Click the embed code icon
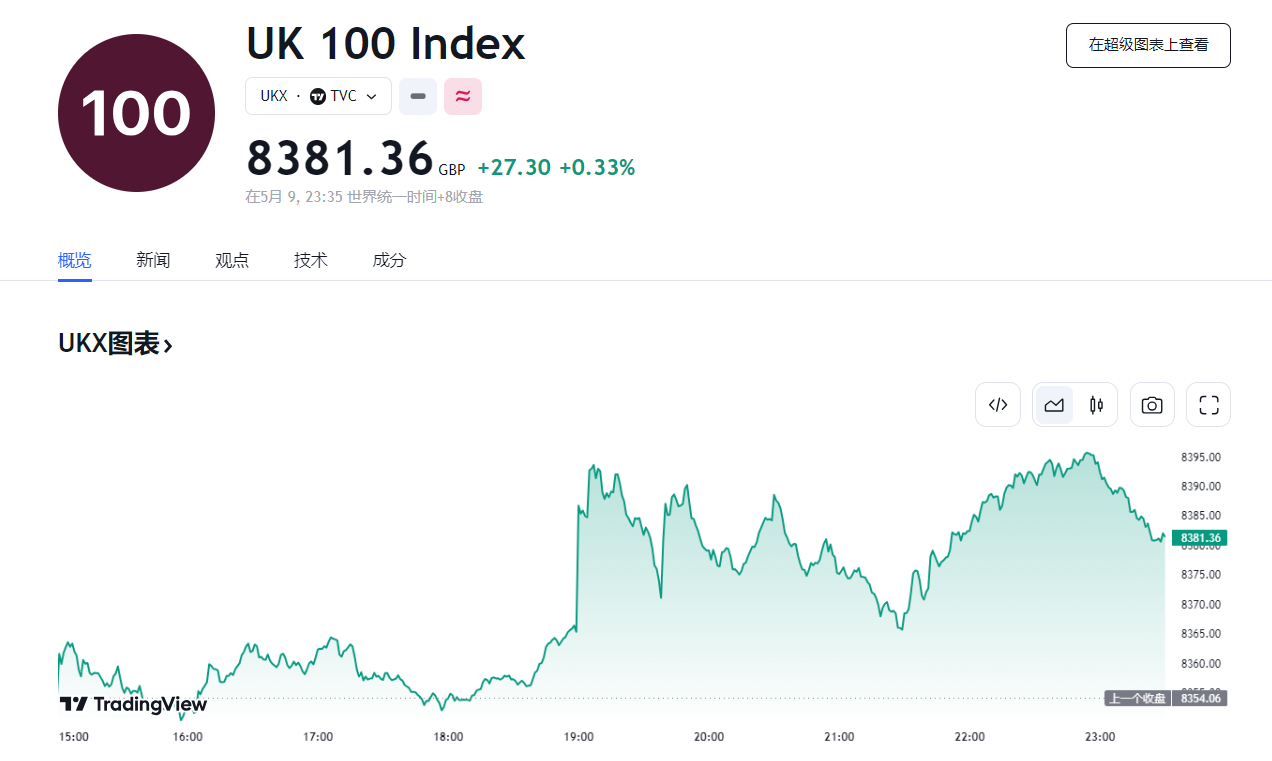 click(x=997, y=405)
